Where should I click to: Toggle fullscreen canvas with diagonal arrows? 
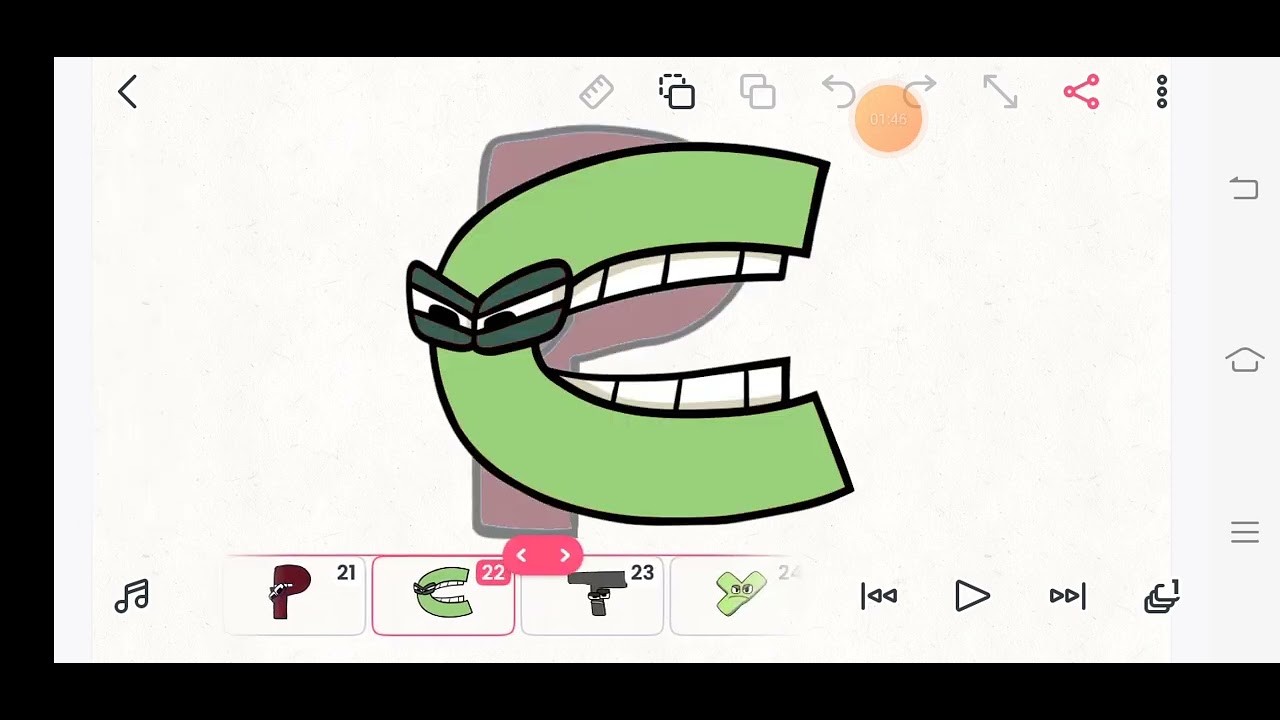click(1000, 92)
